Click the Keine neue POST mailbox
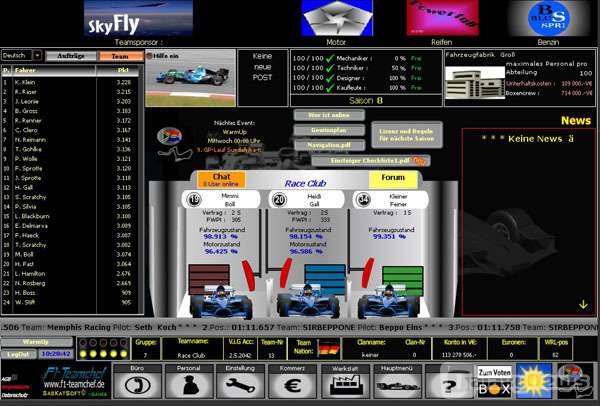The image size is (600, 406). click(x=262, y=78)
